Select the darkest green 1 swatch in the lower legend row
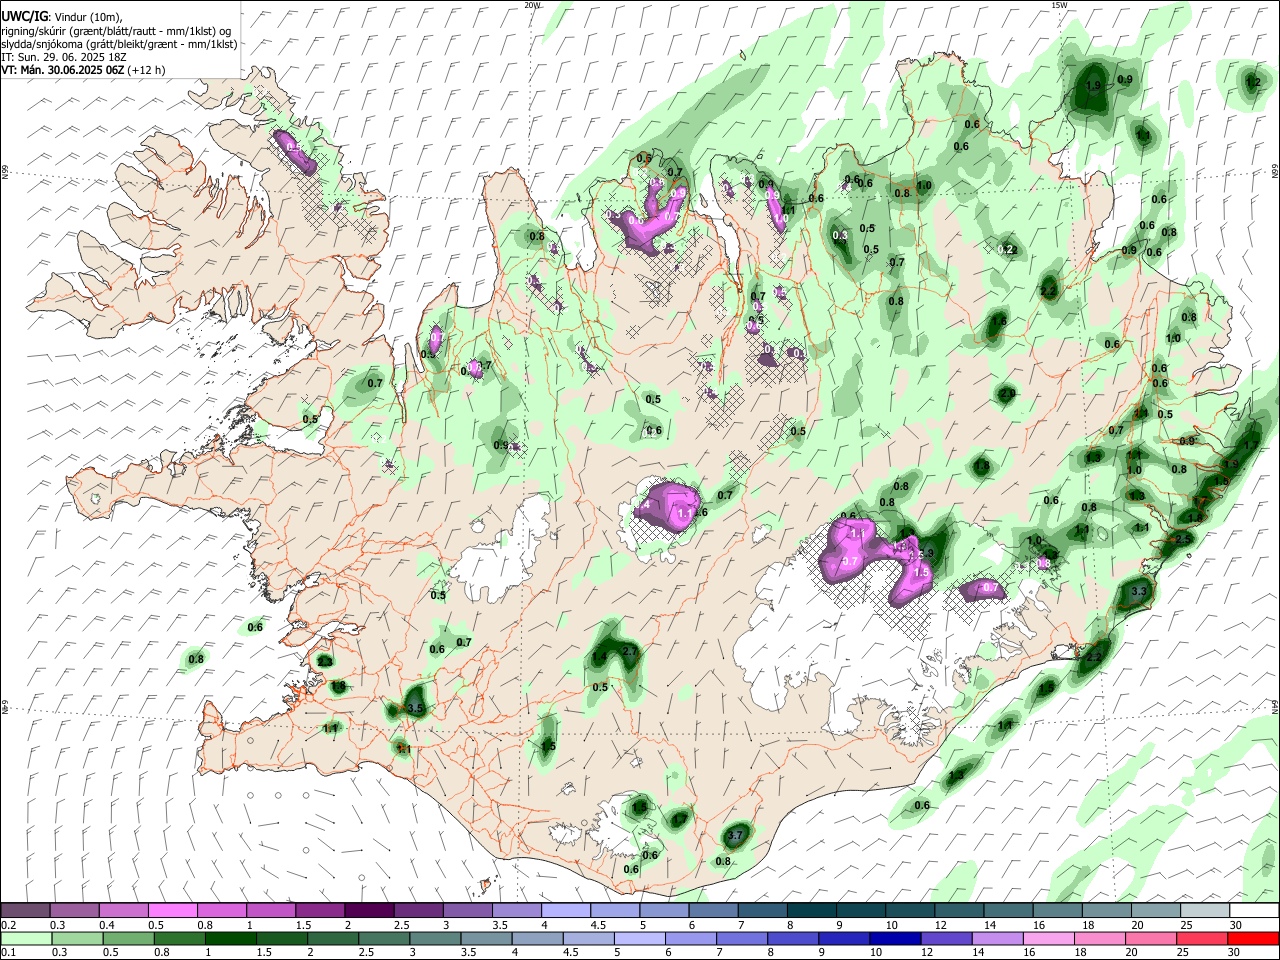The image size is (1280, 960). coord(230,938)
